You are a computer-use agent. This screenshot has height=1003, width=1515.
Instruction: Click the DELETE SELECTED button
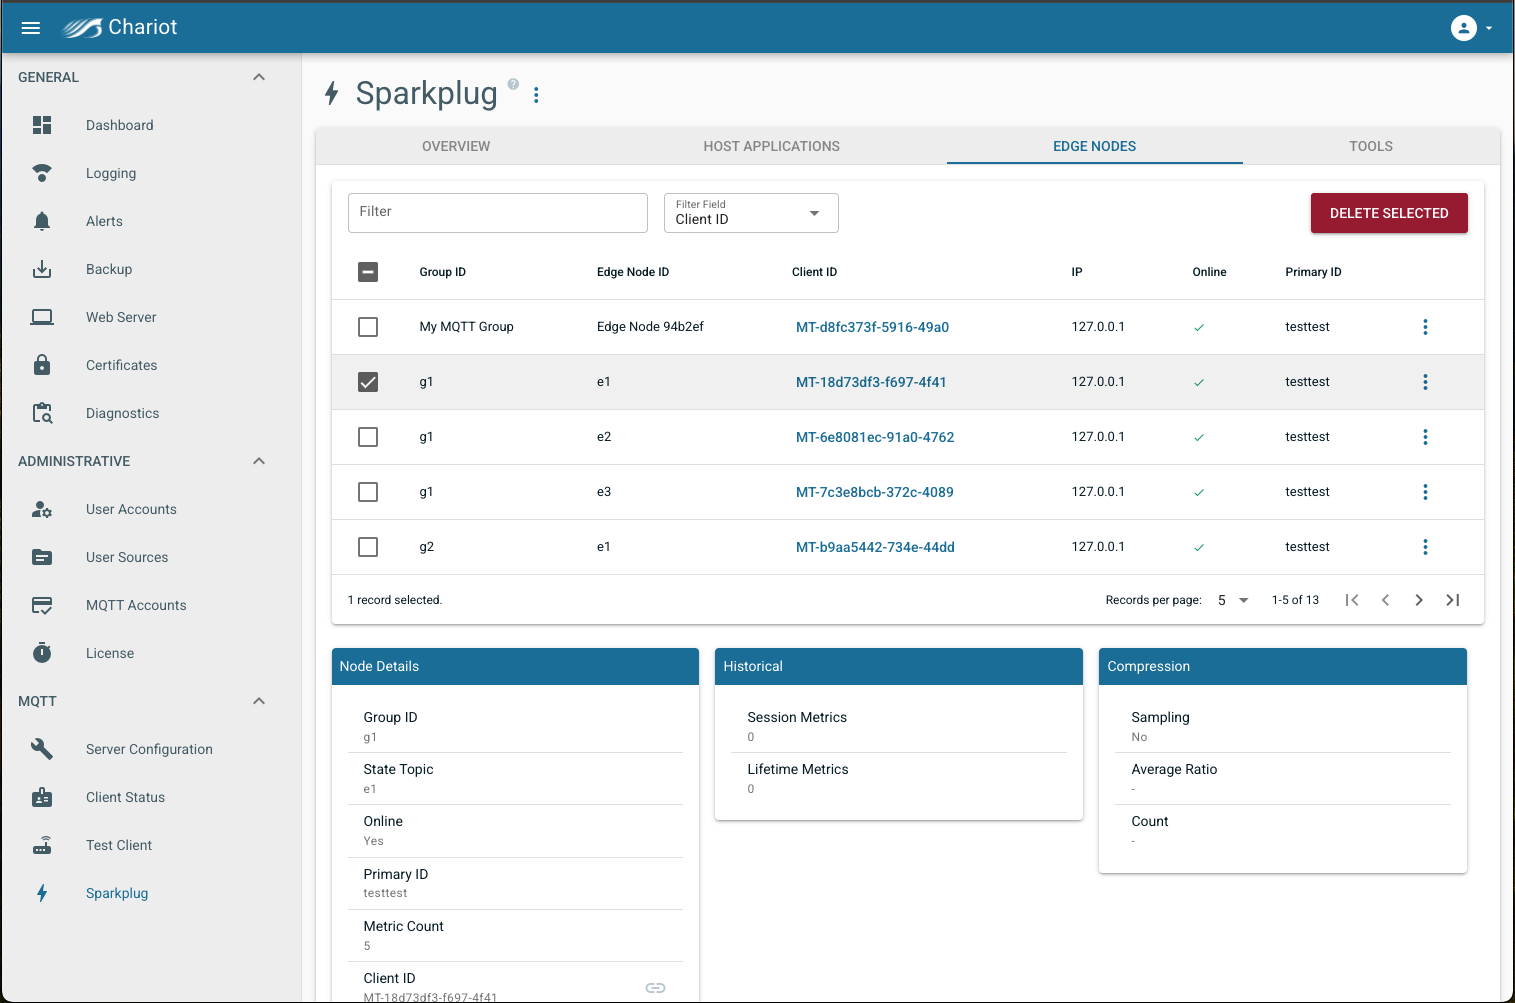pyautogui.click(x=1389, y=213)
